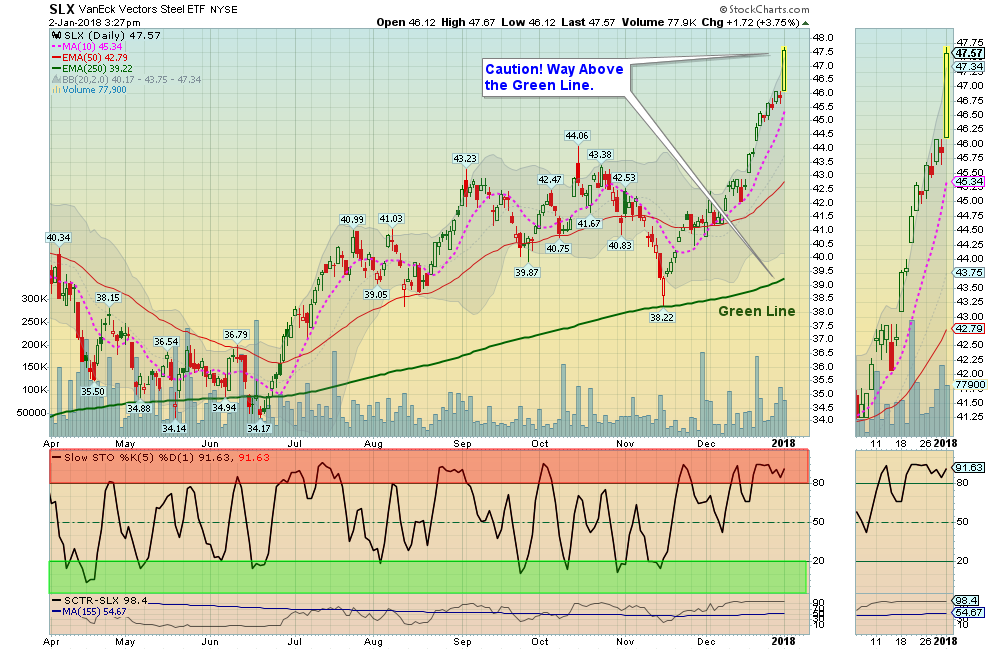
Task: Click the 42.53 price label
Action: click(624, 177)
